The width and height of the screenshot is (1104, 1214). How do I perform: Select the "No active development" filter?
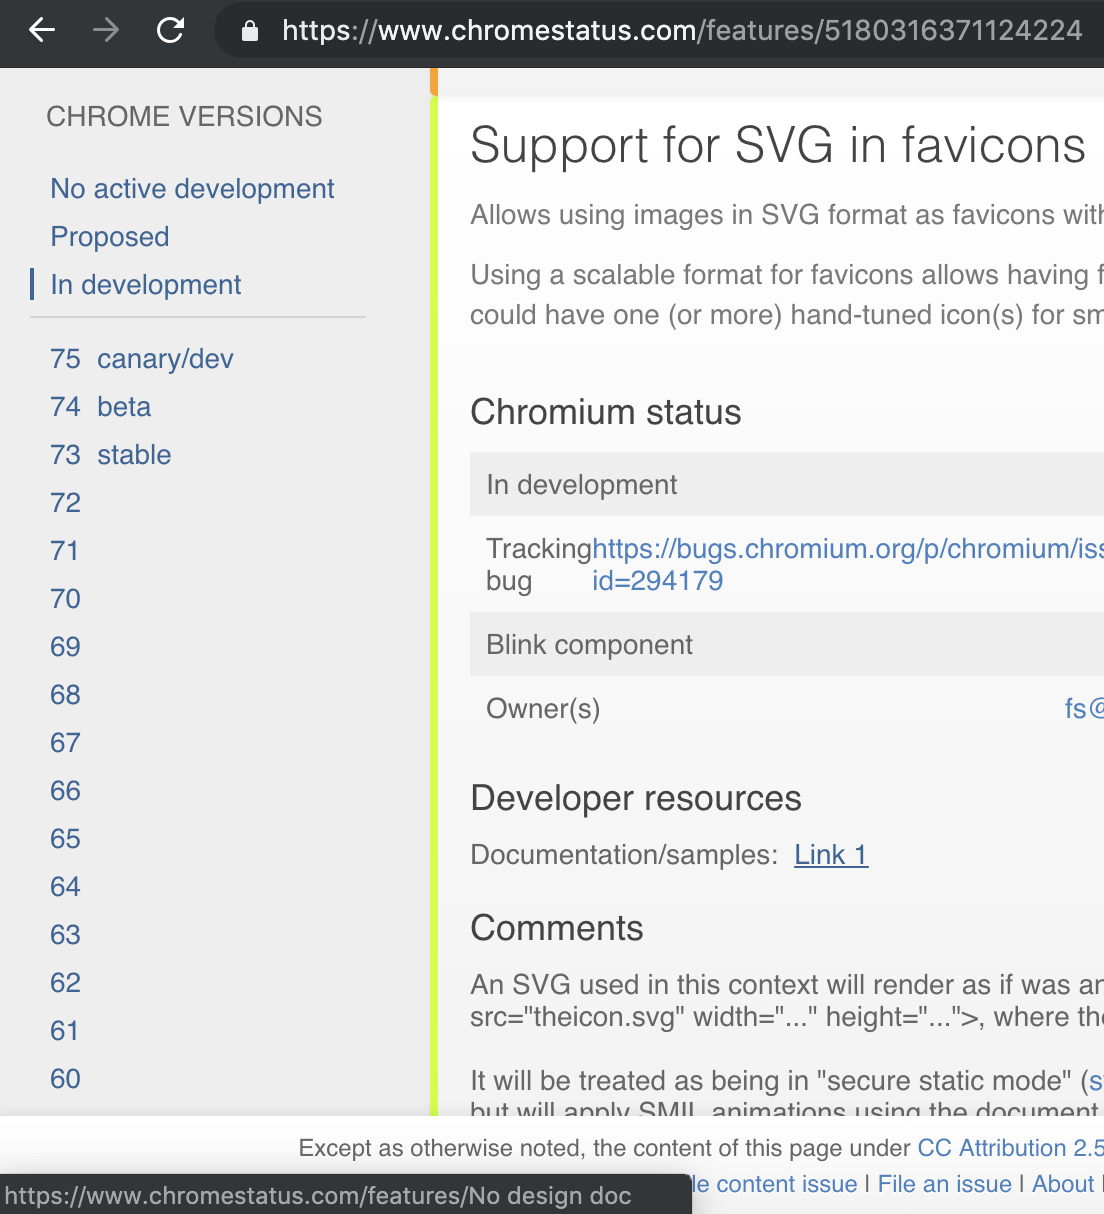[x=192, y=188]
